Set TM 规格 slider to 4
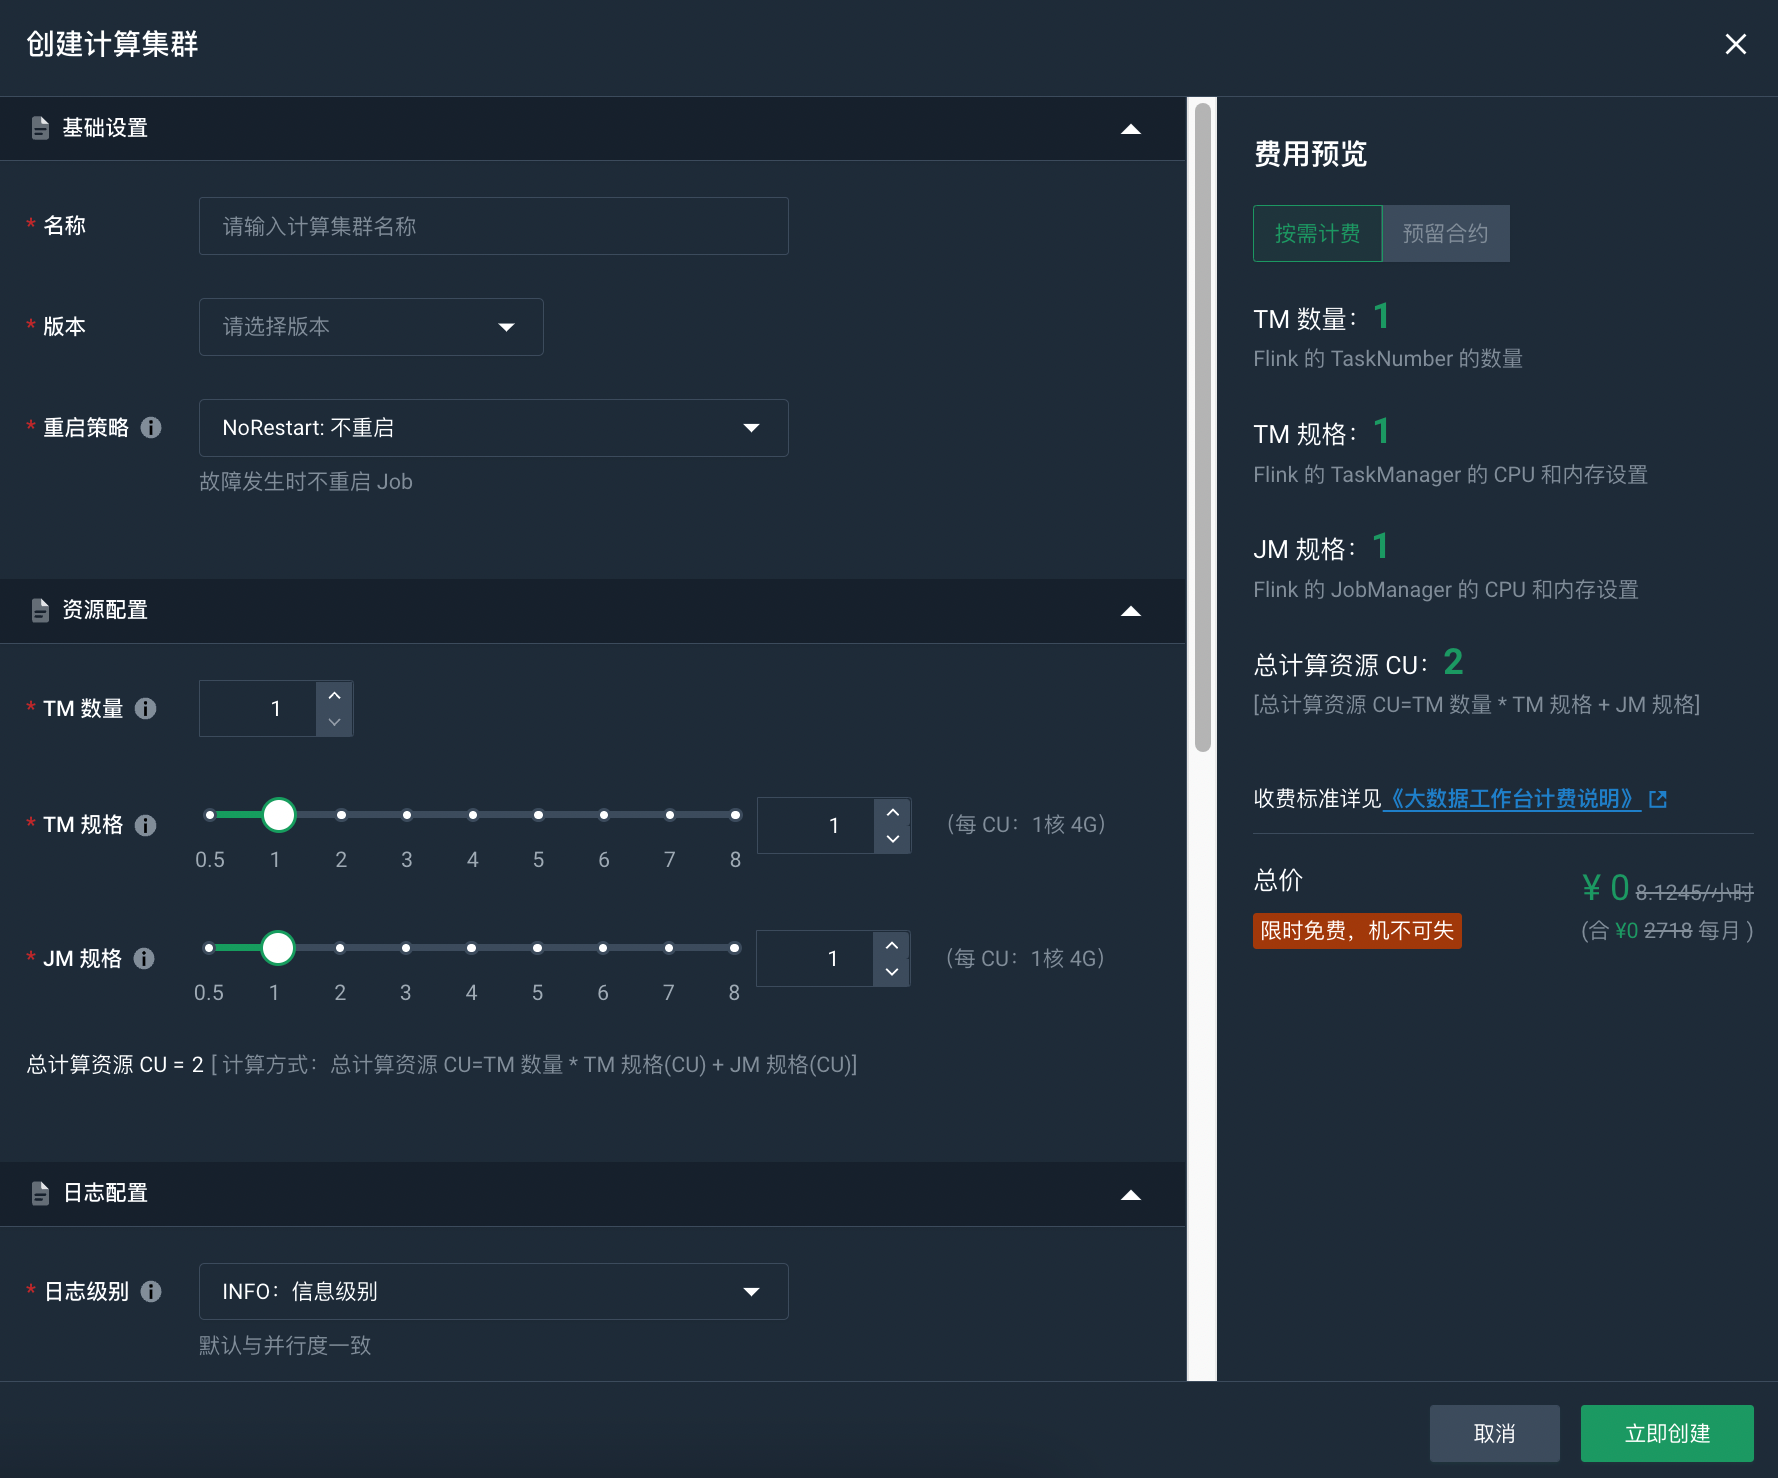Screen dimensions: 1778x1478 coord(473,815)
